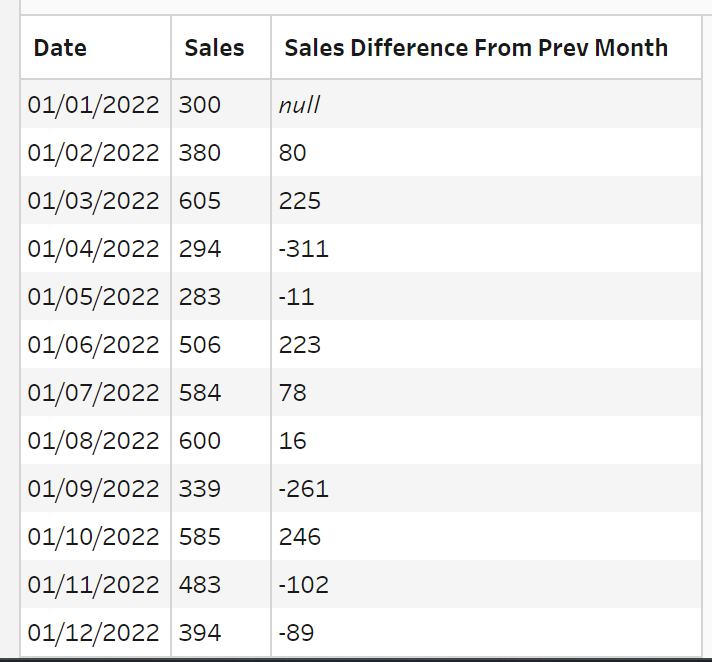Click the sales value 394
This screenshot has width=712, height=662.
tap(200, 633)
